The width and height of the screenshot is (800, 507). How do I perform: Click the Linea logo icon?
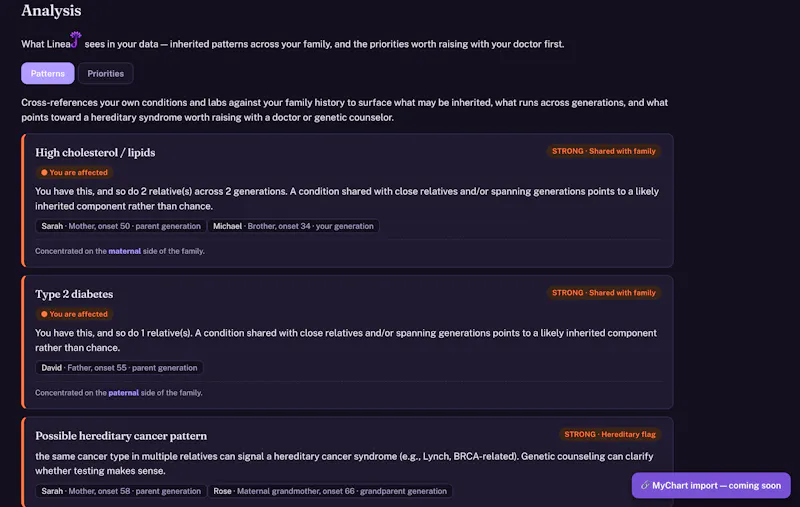pyautogui.click(x=76, y=39)
